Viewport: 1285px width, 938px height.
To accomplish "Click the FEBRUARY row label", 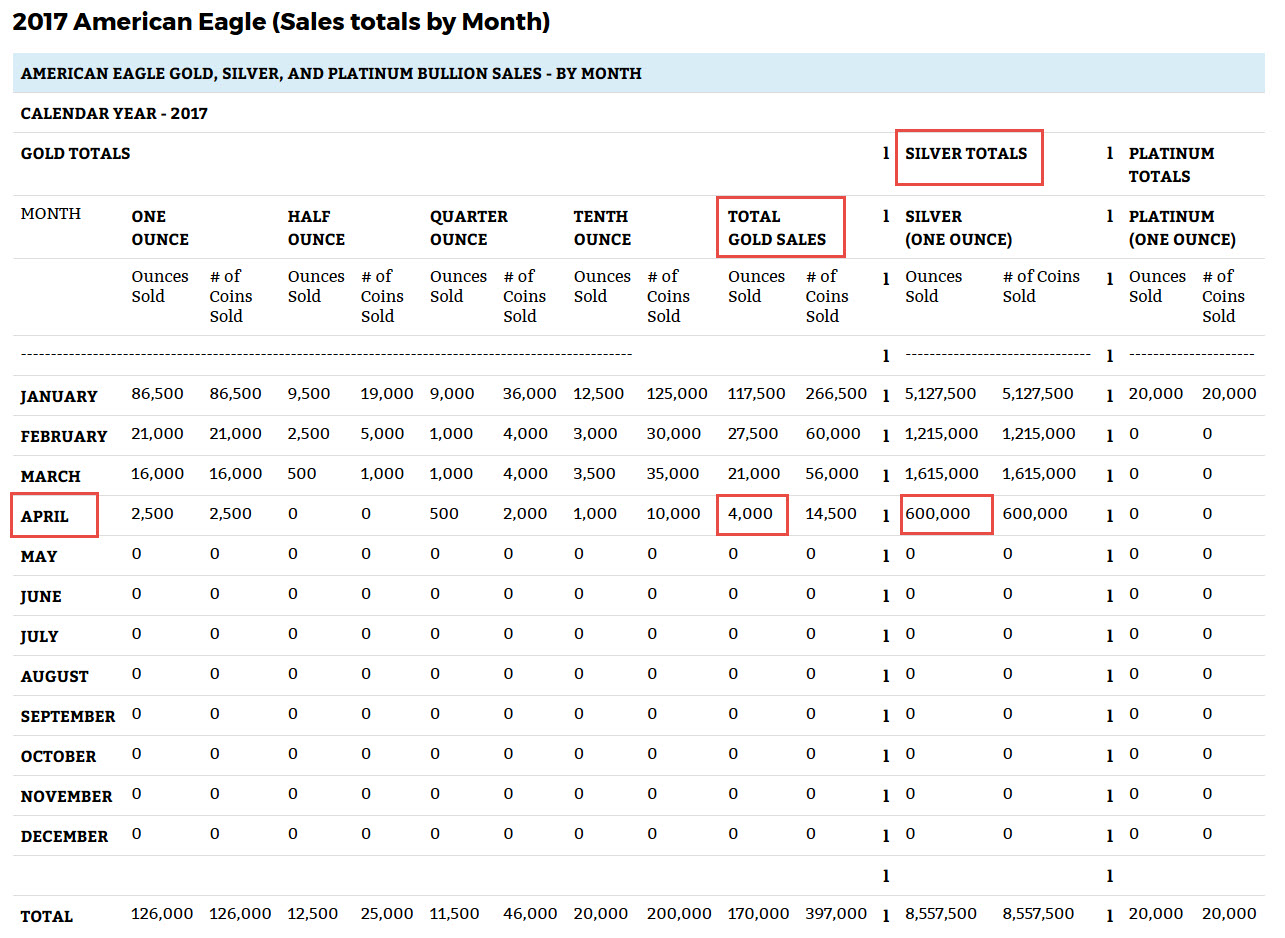I will click(x=64, y=436).
